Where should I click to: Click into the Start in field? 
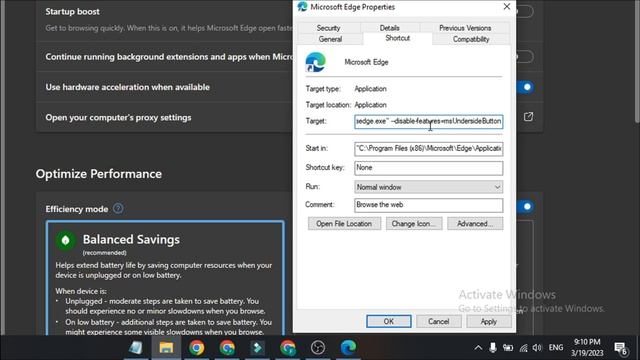[429, 149]
